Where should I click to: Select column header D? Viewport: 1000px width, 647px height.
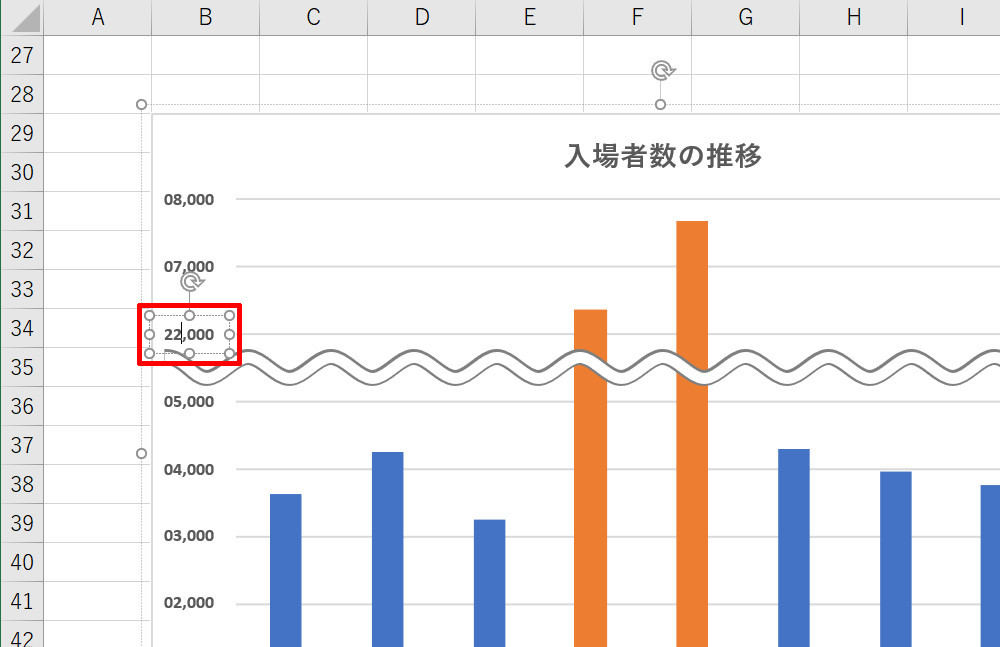click(x=421, y=17)
